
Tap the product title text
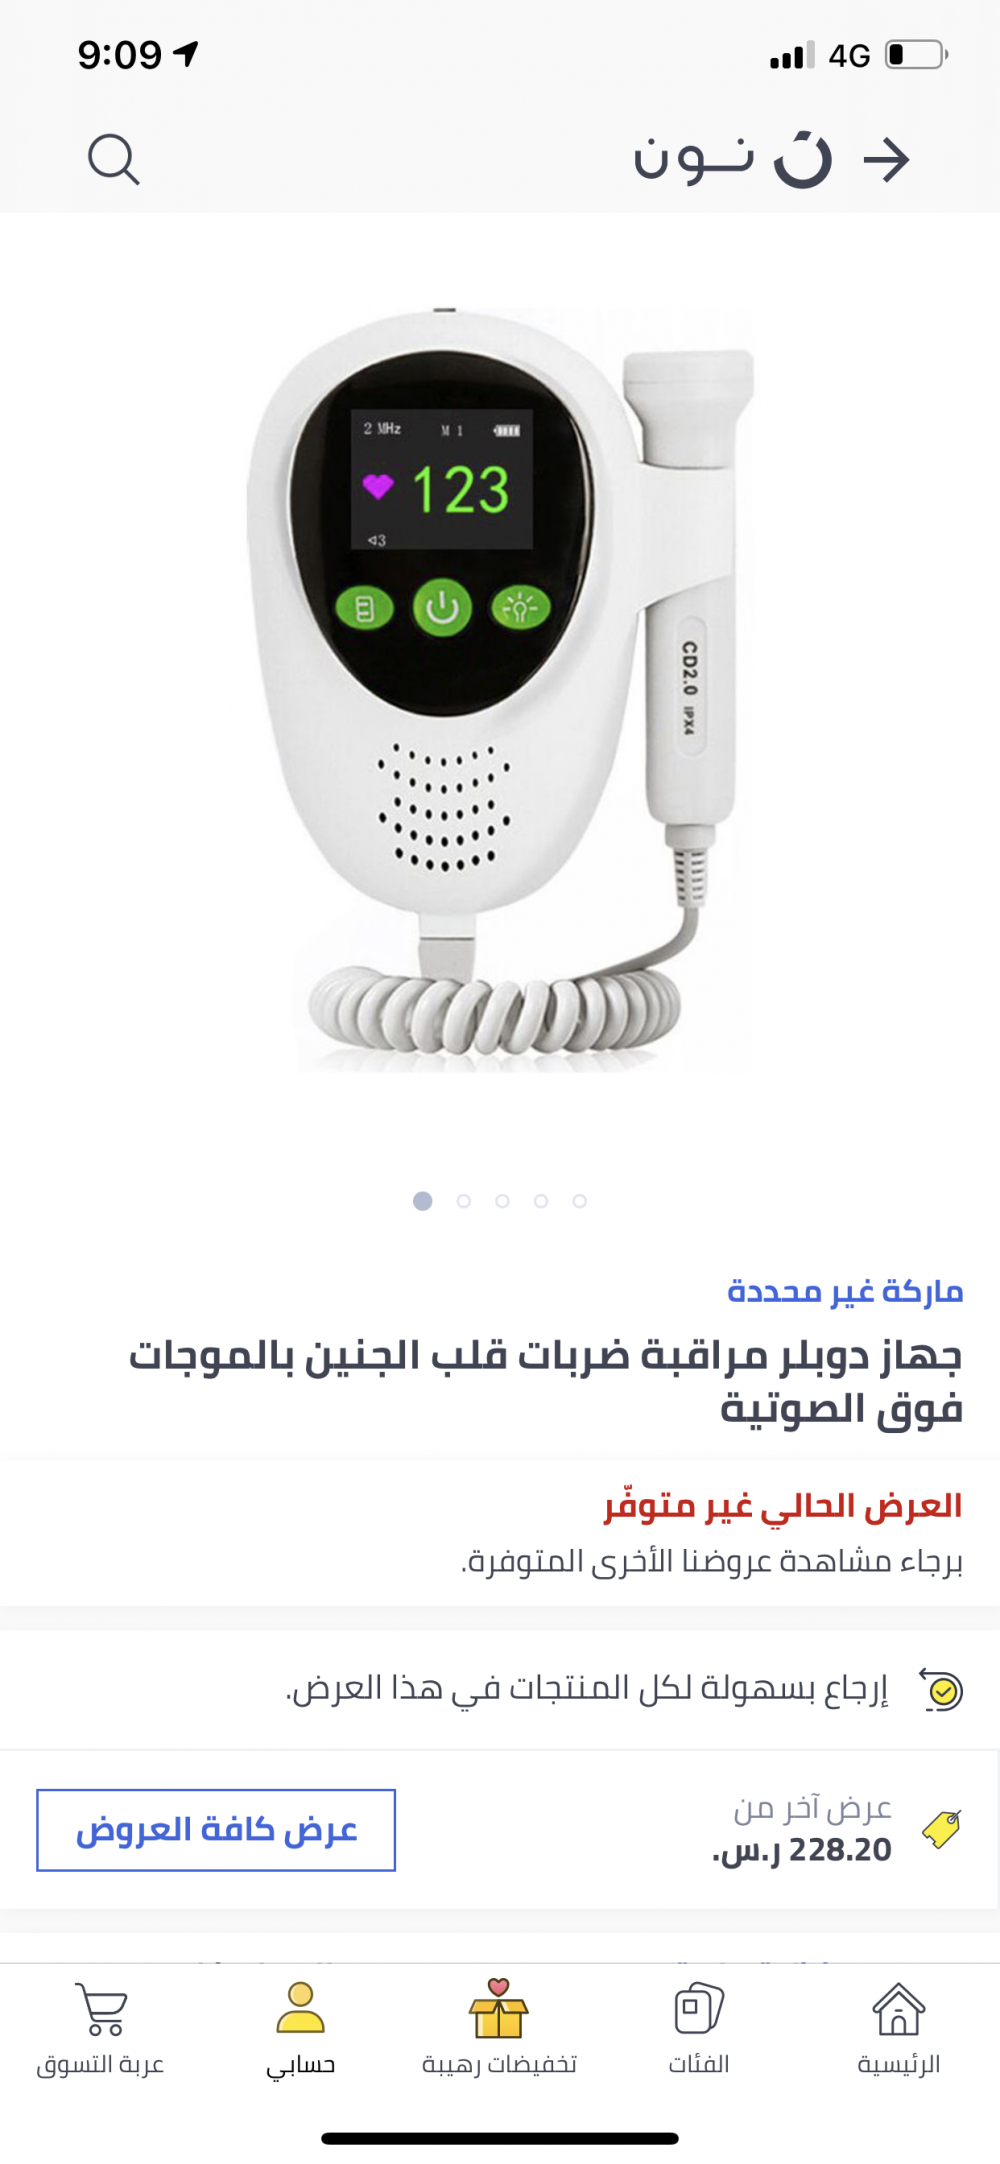pyautogui.click(x=545, y=1381)
